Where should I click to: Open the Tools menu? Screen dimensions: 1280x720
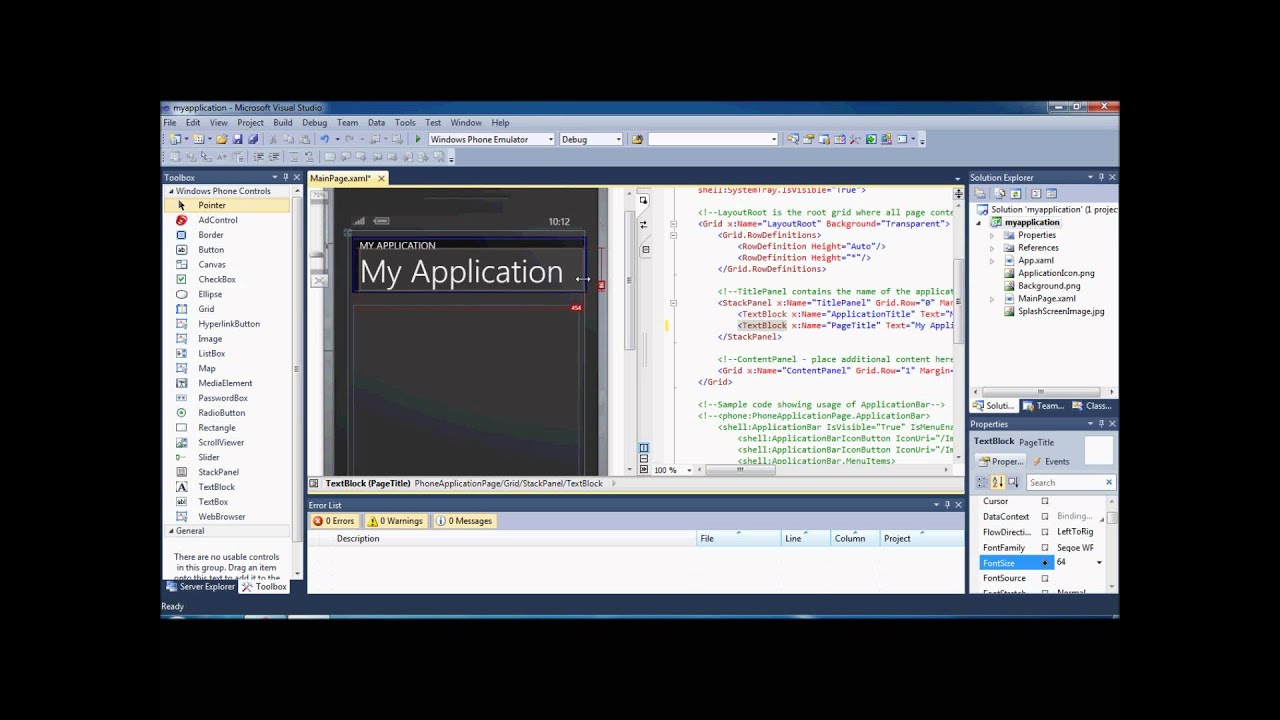(405, 123)
